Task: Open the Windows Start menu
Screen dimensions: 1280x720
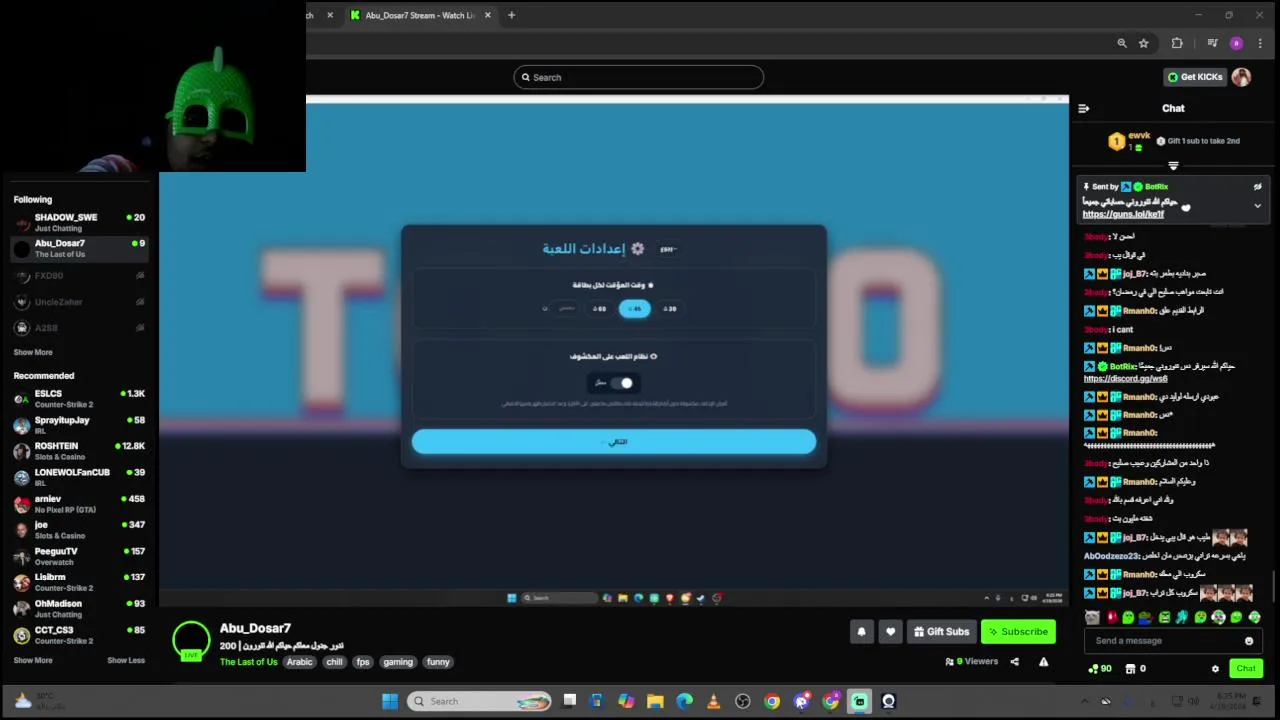Action: point(390,701)
